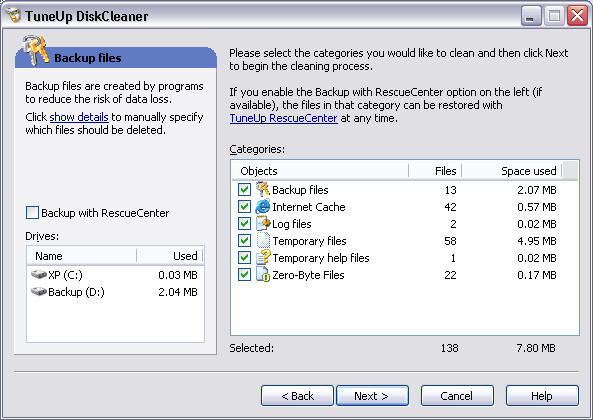This screenshot has height=420, width=593.
Task: Click the Backup files keys icon in list
Action: click(x=263, y=189)
